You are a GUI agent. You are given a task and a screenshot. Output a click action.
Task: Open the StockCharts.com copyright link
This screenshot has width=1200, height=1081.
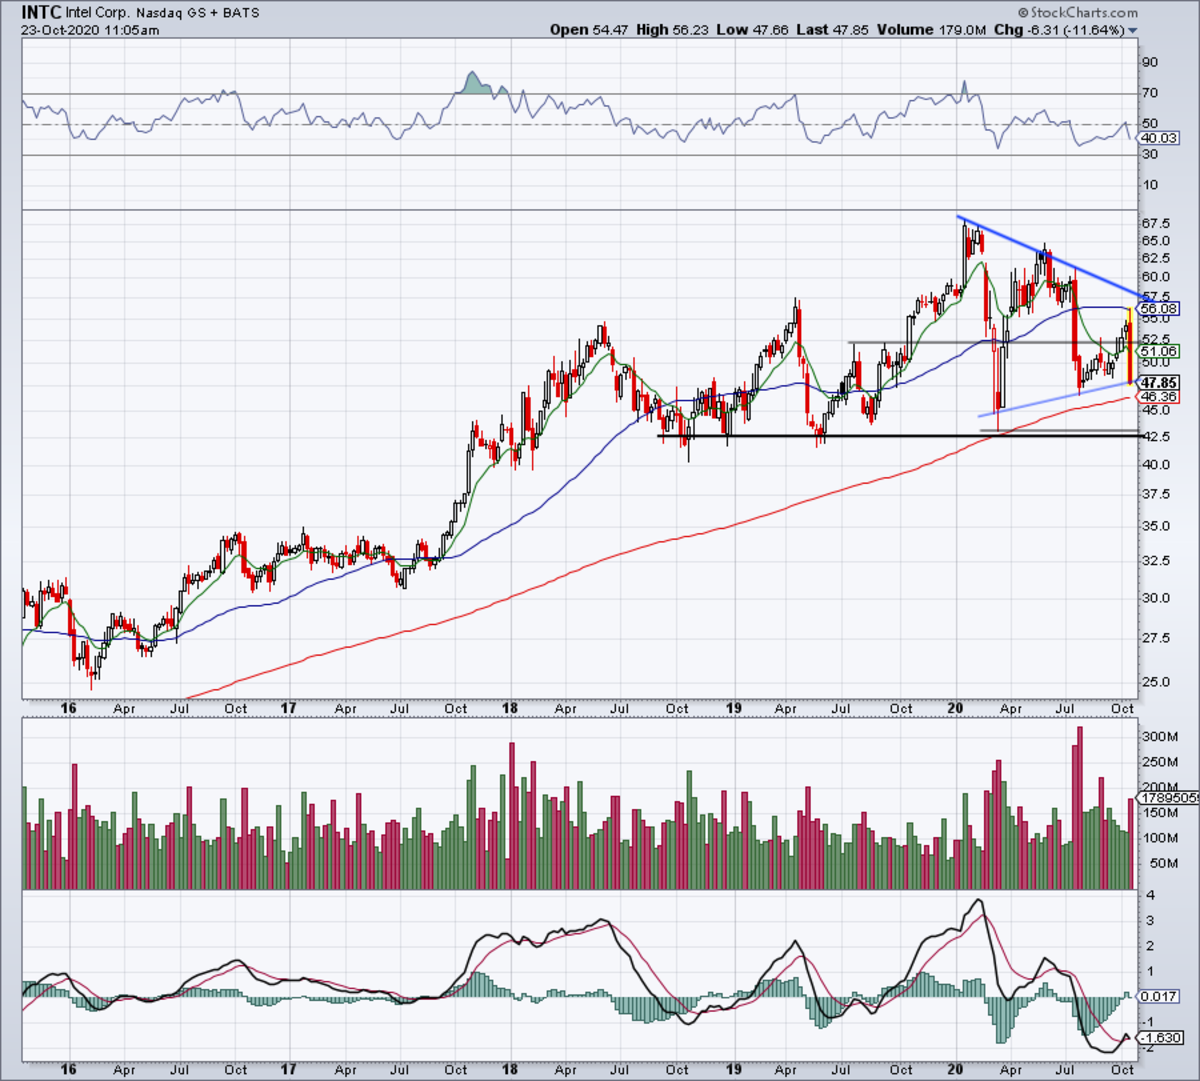pyautogui.click(x=1077, y=13)
